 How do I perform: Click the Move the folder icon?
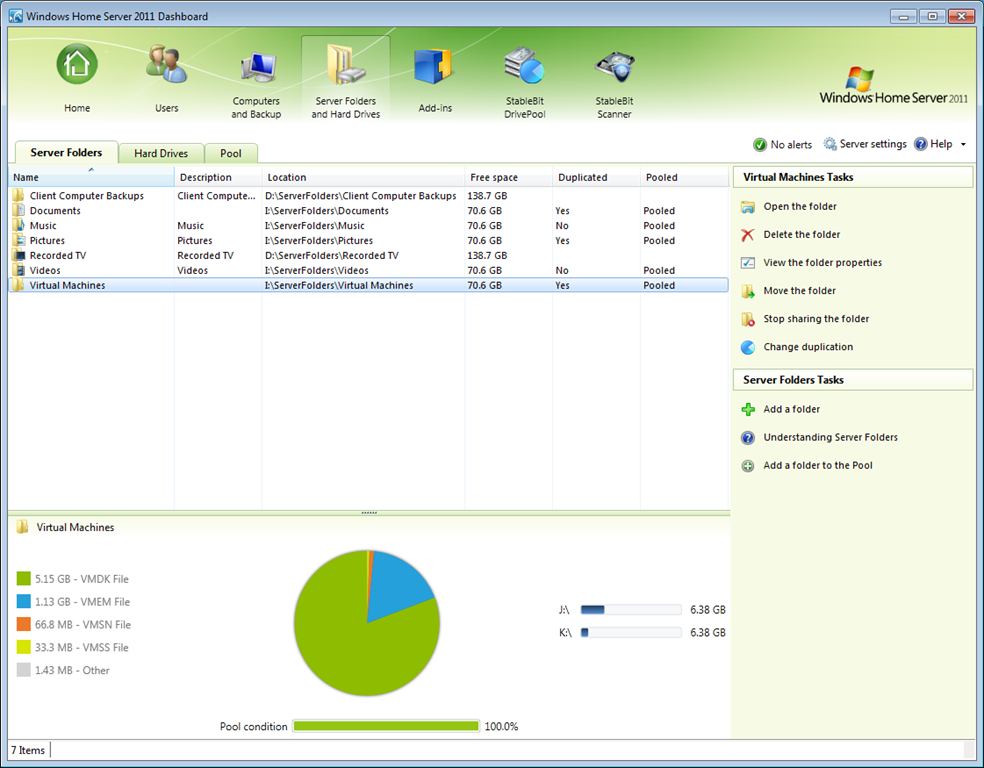(x=747, y=291)
